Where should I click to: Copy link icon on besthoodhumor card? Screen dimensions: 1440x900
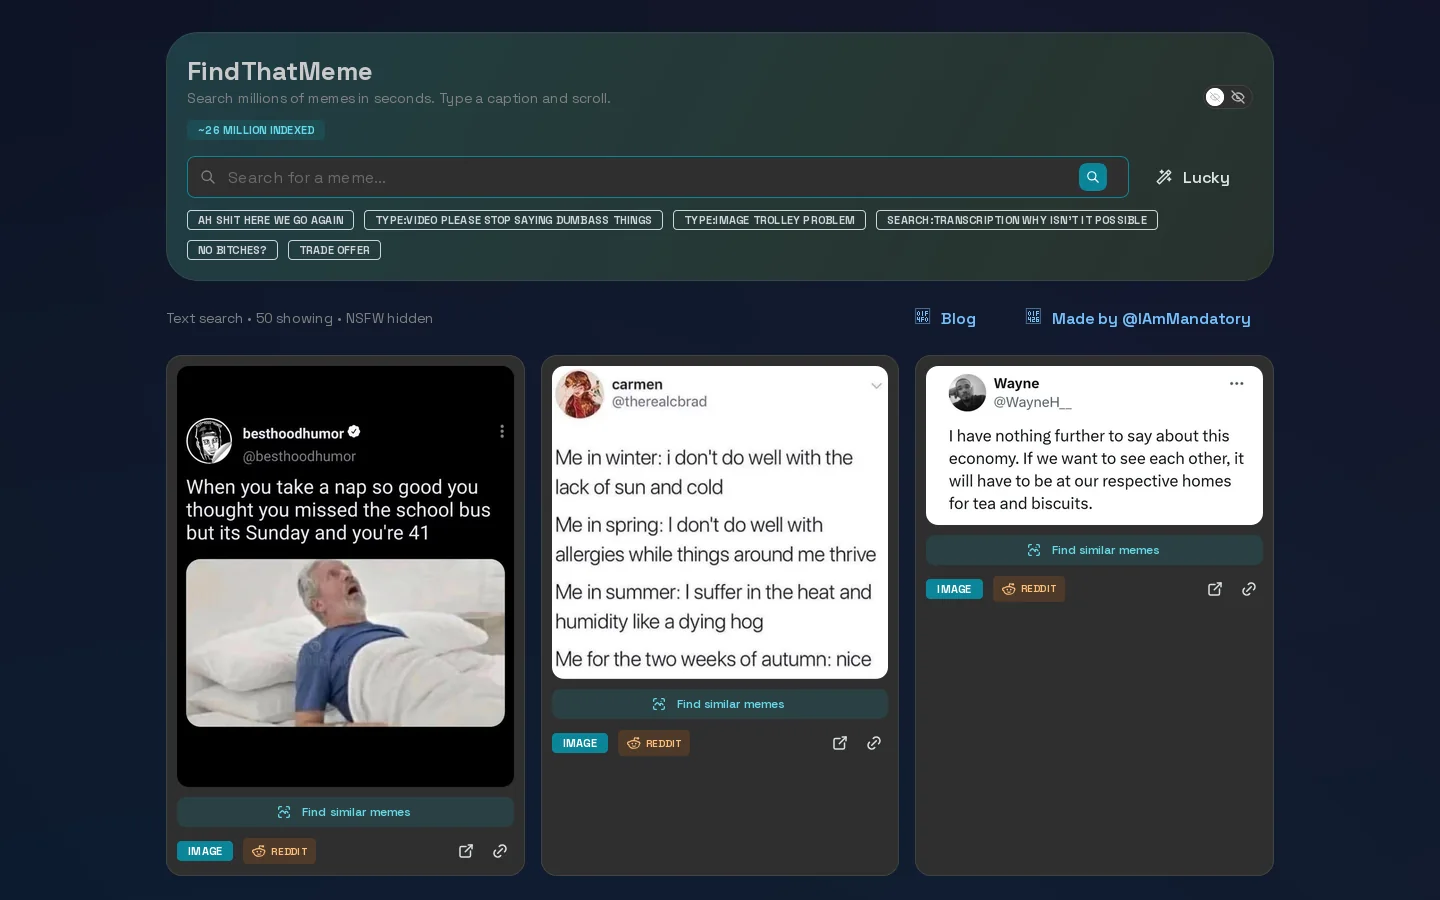click(x=500, y=851)
